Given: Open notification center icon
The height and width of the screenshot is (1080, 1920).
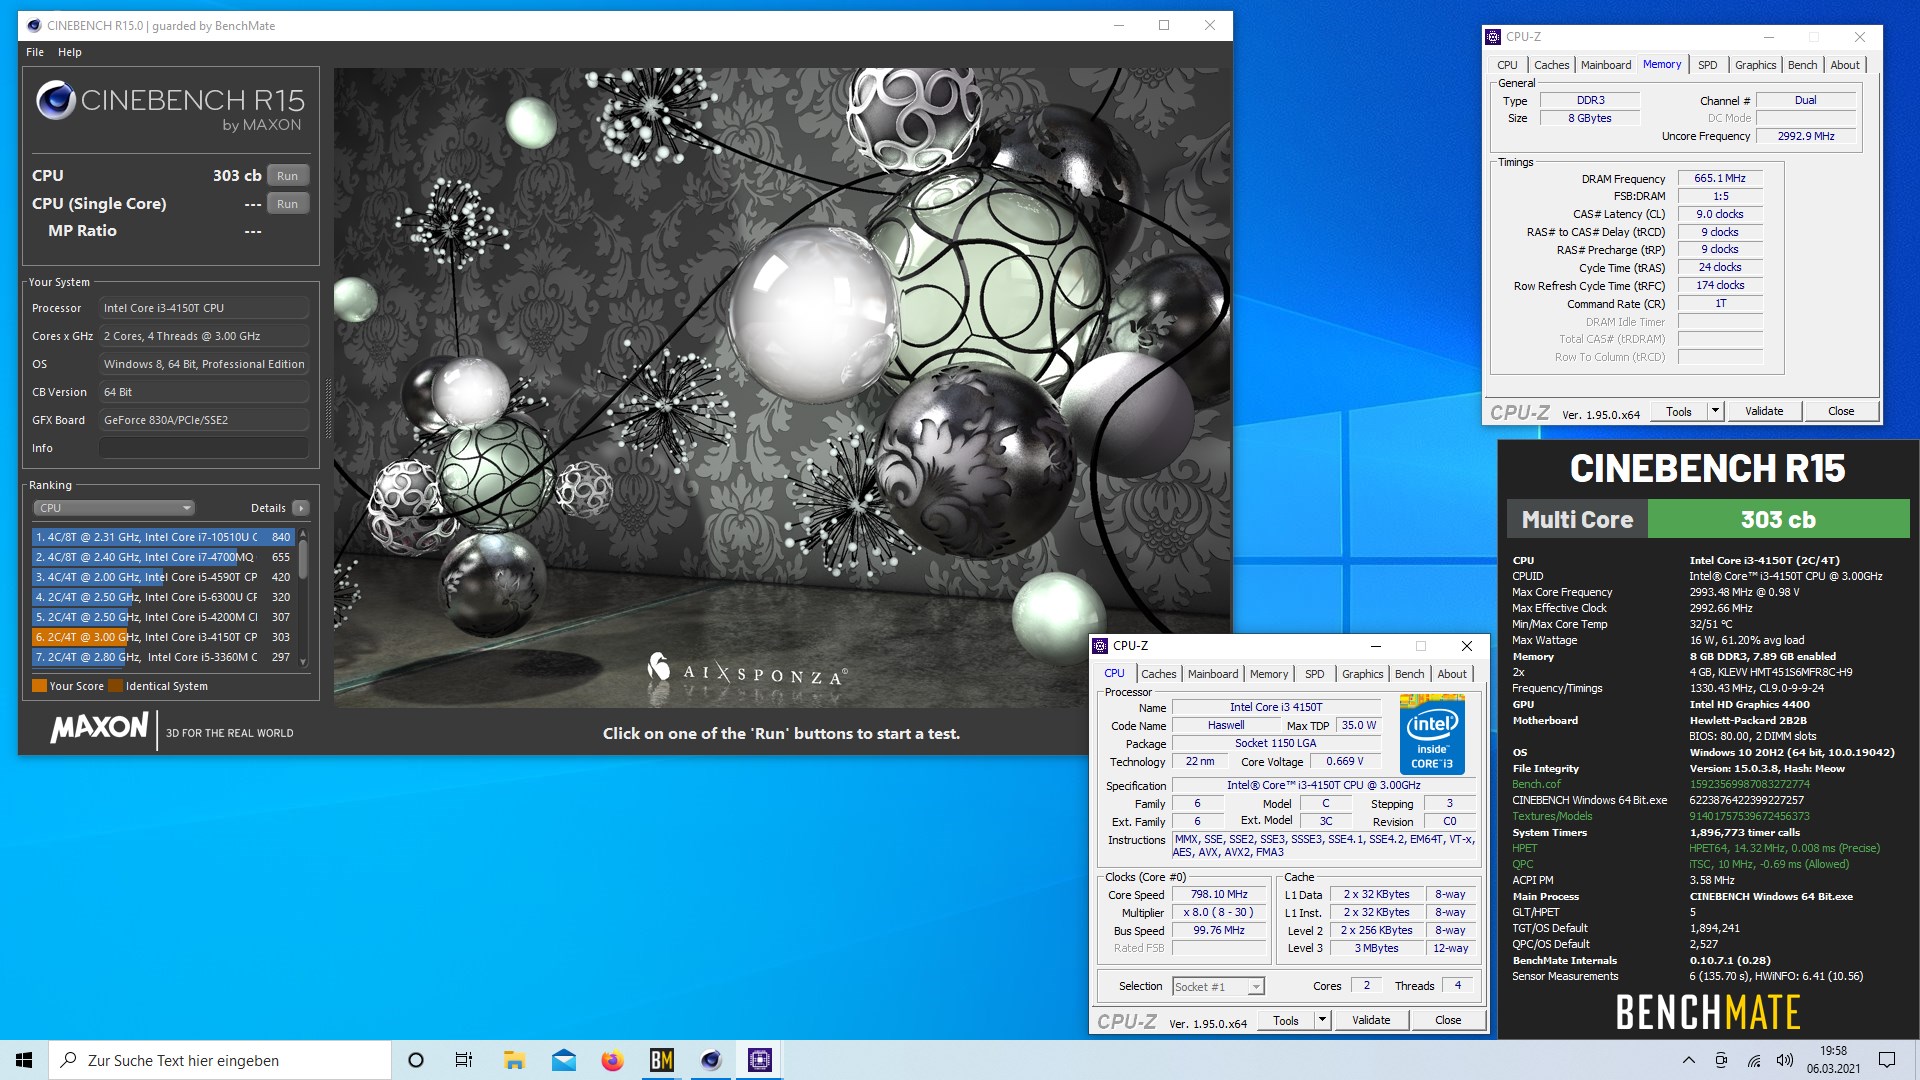Looking at the screenshot, I should click(x=1887, y=1060).
